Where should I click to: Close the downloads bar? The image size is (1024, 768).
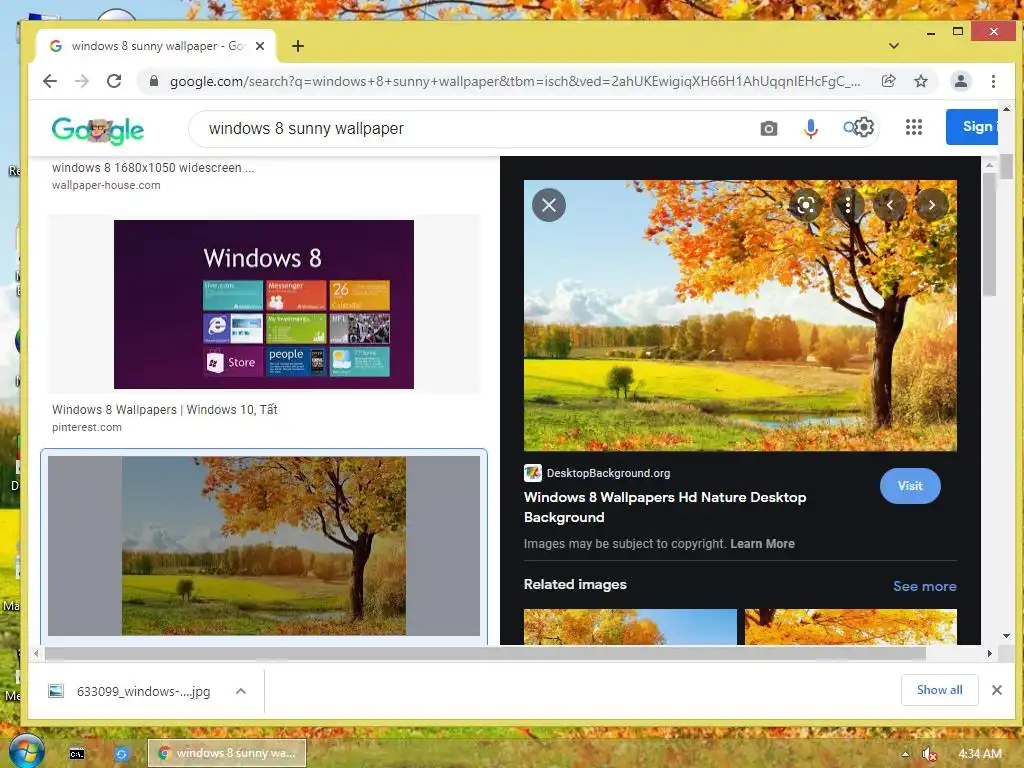[x=997, y=690]
